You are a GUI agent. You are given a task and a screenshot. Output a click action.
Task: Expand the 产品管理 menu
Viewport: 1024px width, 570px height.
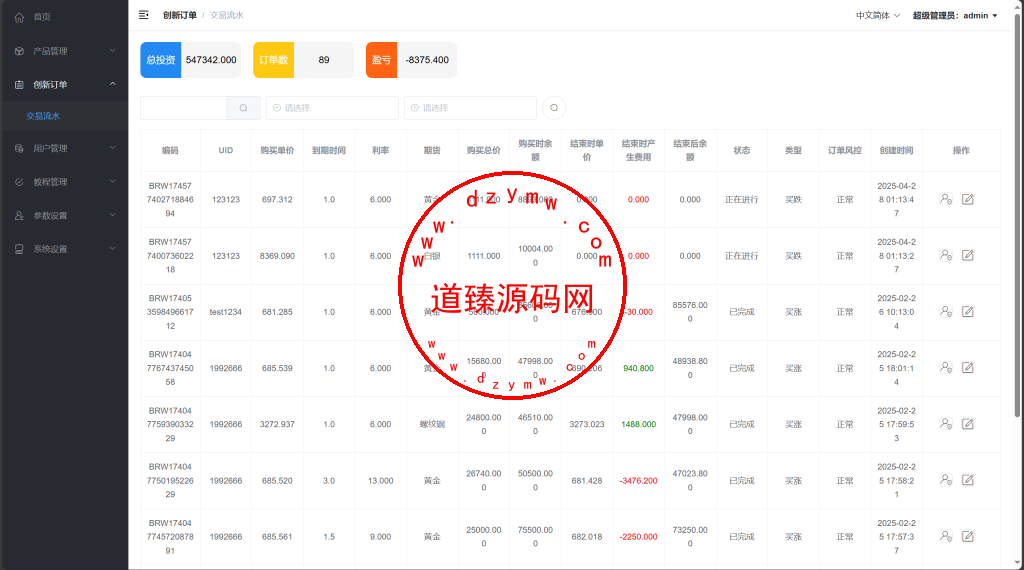click(x=64, y=51)
